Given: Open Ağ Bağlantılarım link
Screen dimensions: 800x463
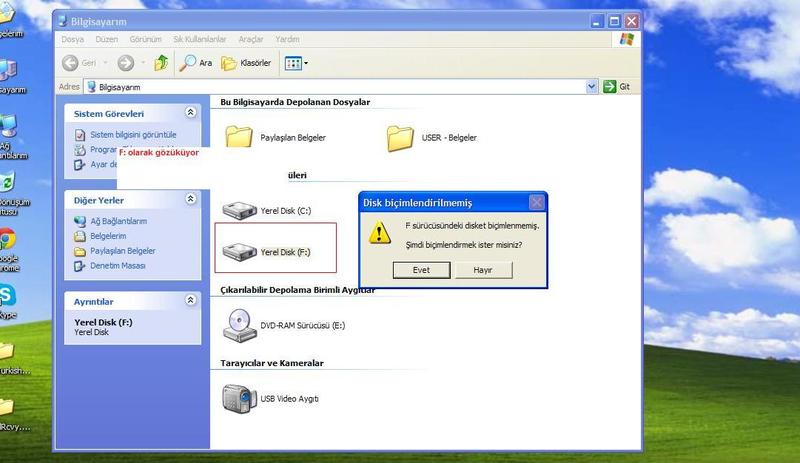Looking at the screenshot, I should pyautogui.click(x=118, y=221).
